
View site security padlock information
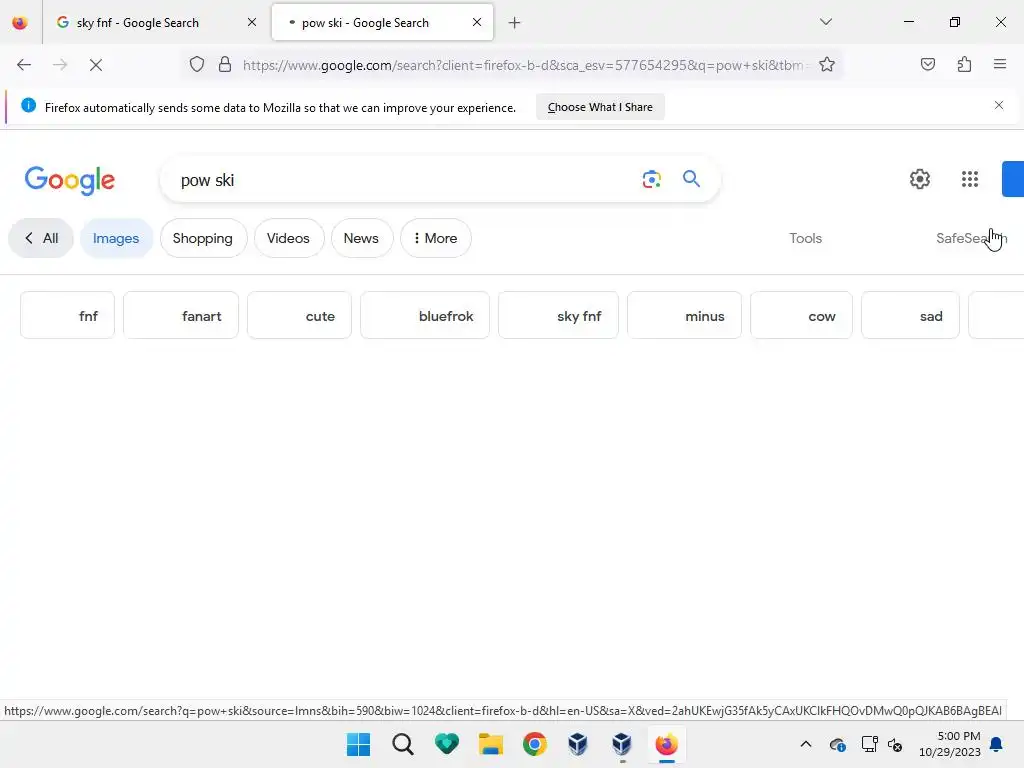225,65
